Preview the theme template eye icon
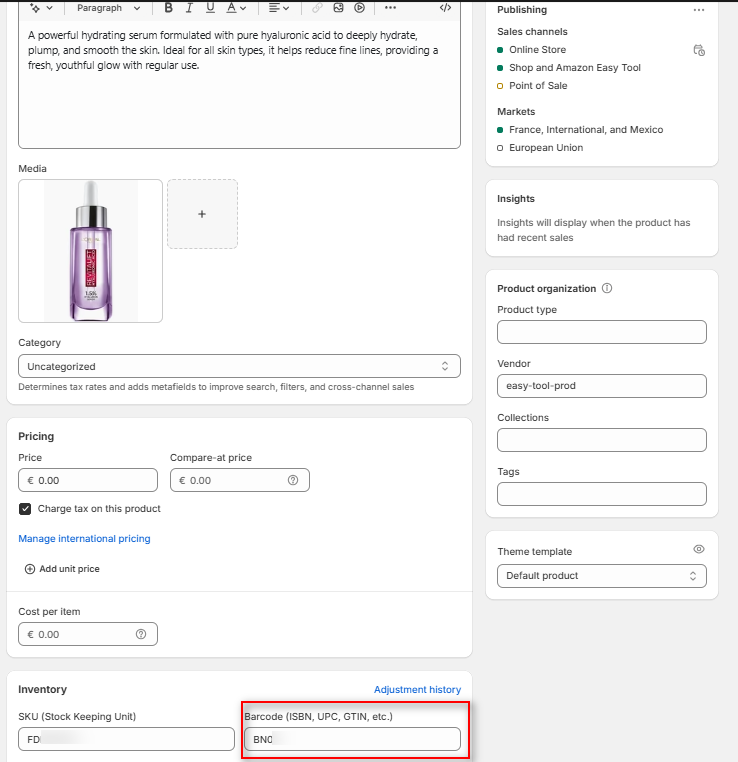This screenshot has width=738, height=762. [699, 550]
